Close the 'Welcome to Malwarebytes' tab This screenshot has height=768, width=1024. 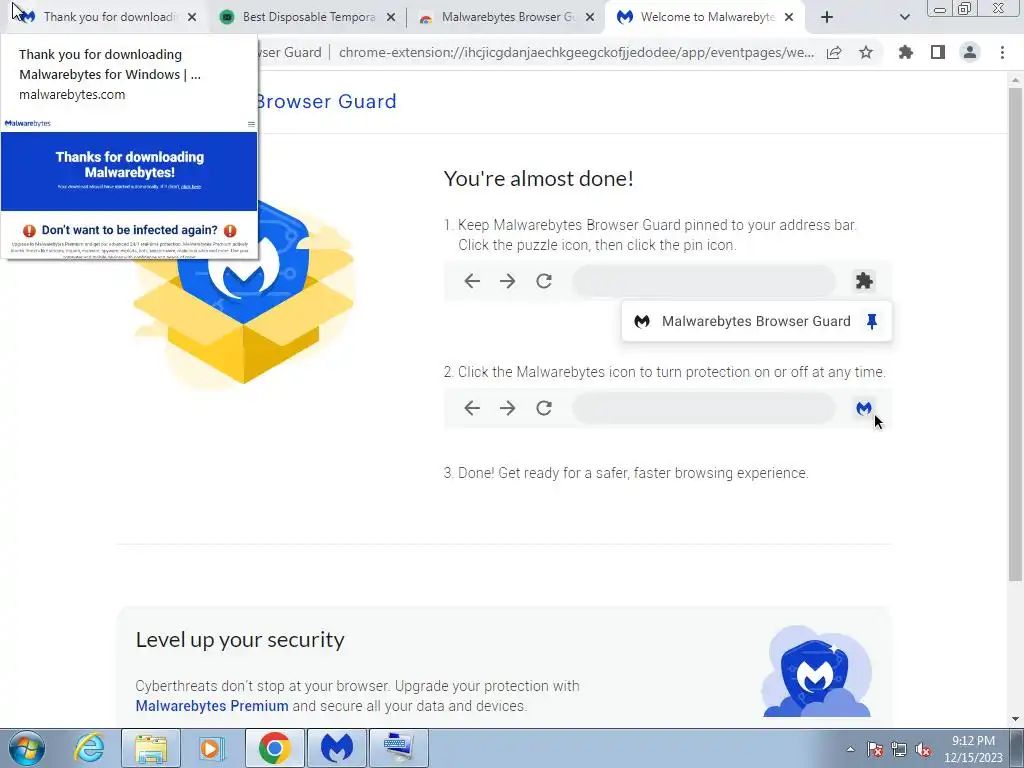click(x=789, y=18)
